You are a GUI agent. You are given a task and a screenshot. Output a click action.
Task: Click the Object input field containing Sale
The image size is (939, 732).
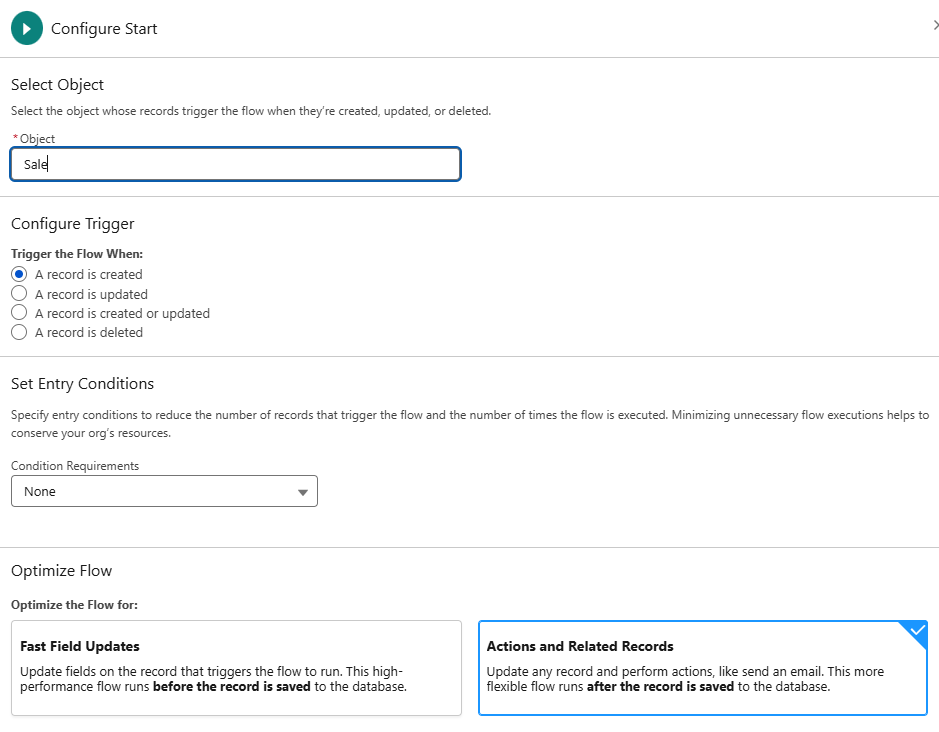coord(235,164)
